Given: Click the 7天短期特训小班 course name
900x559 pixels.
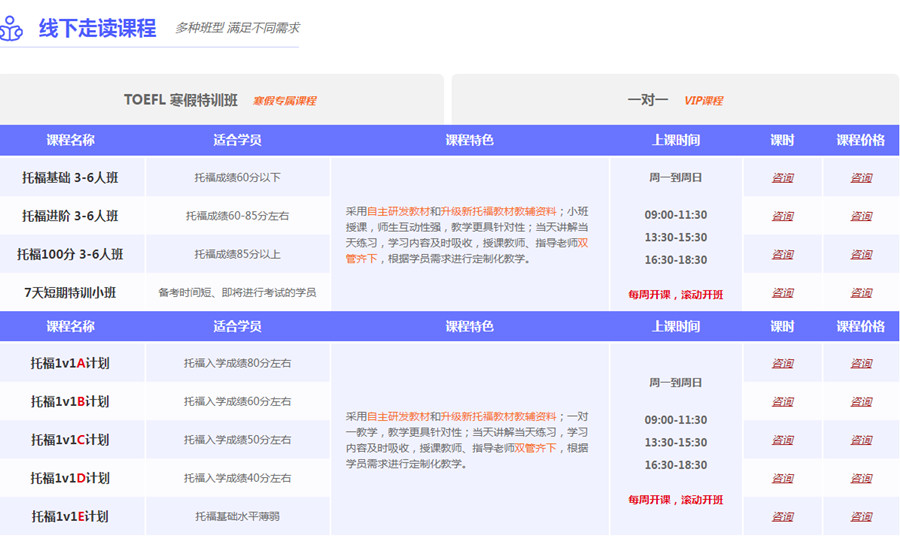Looking at the screenshot, I should pyautogui.click(x=70, y=293).
